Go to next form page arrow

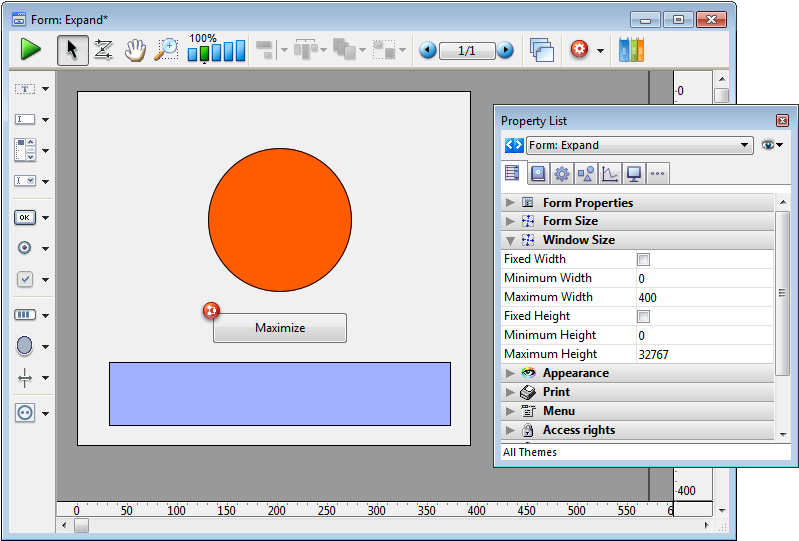click(506, 50)
